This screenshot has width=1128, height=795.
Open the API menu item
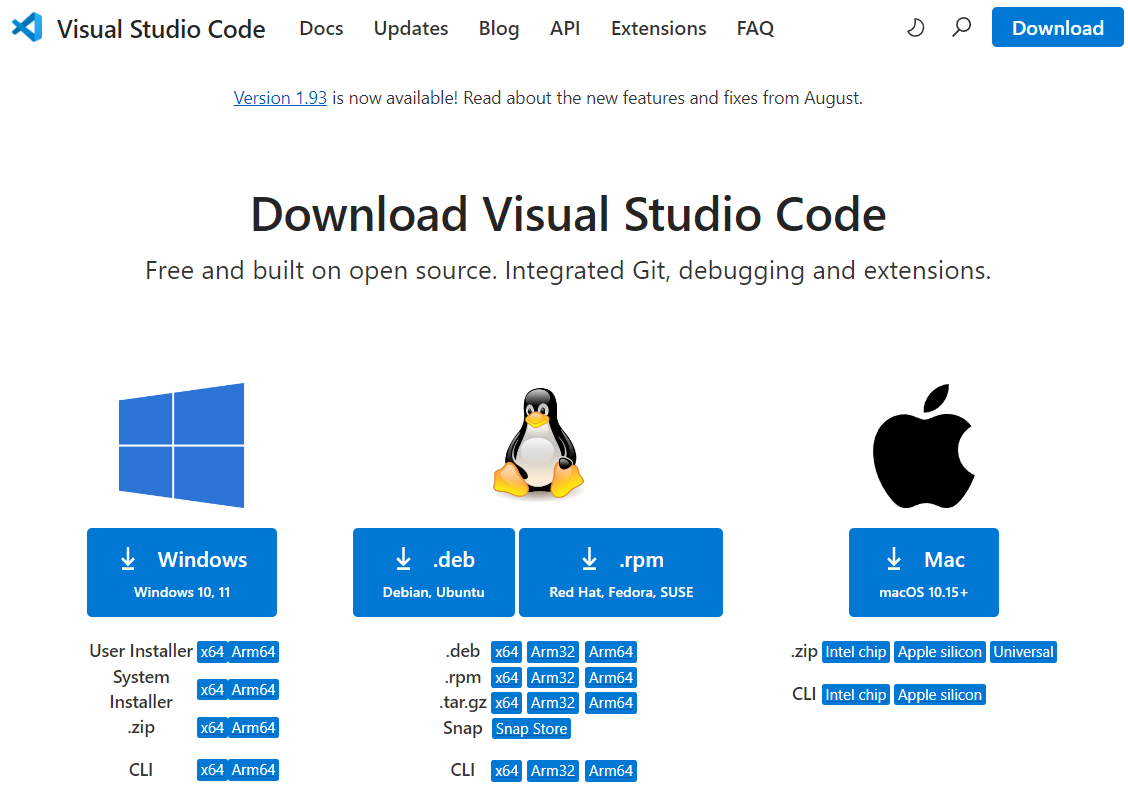565,28
